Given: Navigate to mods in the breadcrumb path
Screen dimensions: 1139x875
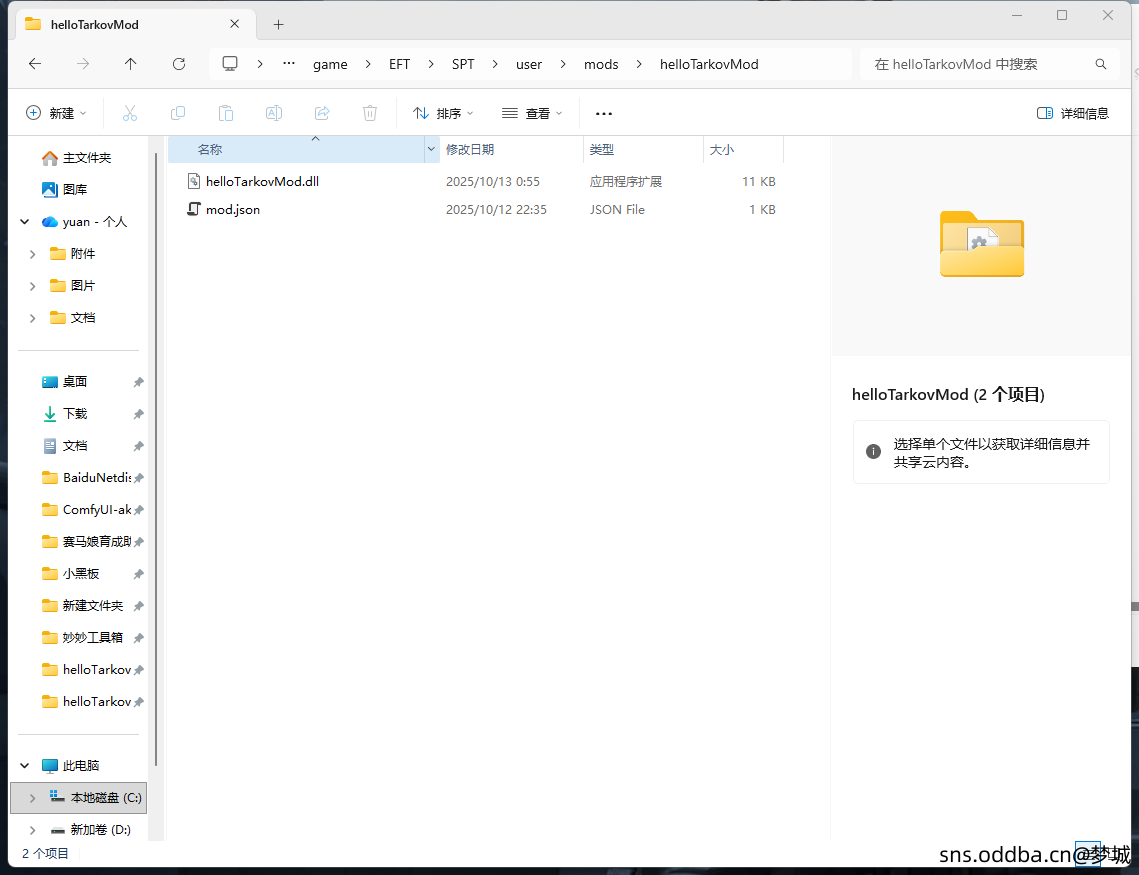Looking at the screenshot, I should [601, 64].
